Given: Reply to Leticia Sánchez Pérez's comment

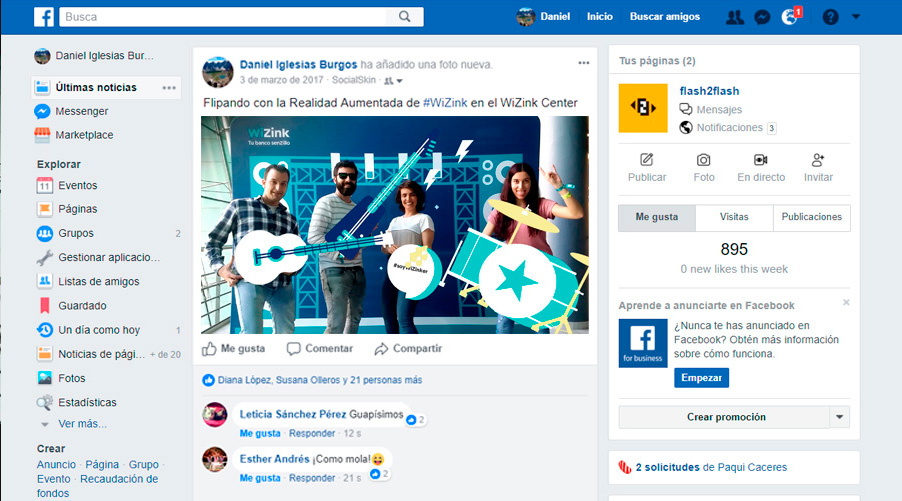Looking at the screenshot, I should point(312,433).
